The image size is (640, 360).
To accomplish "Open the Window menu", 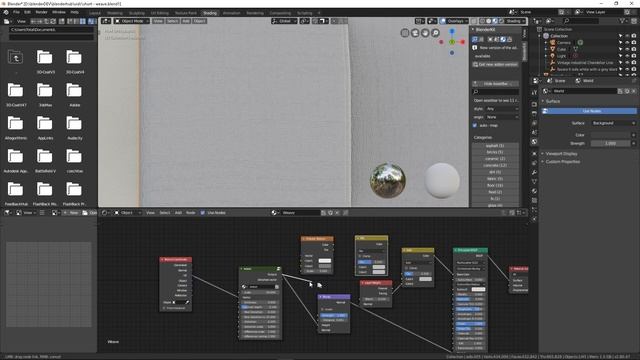I will (x=59, y=12).
